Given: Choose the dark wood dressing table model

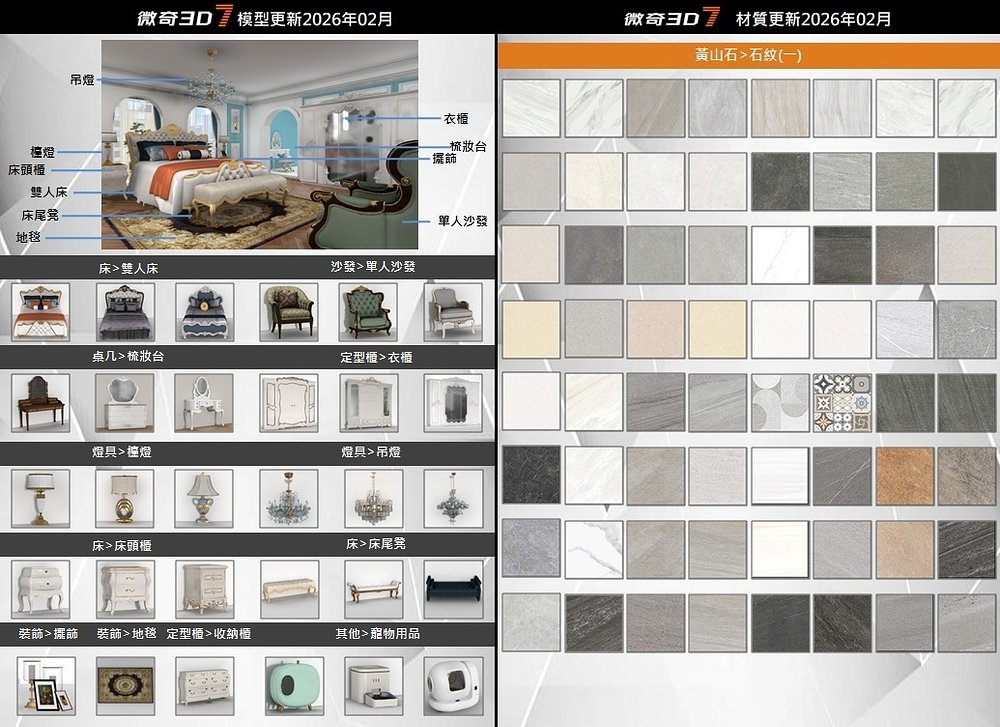Looking at the screenshot, I should (x=41, y=403).
